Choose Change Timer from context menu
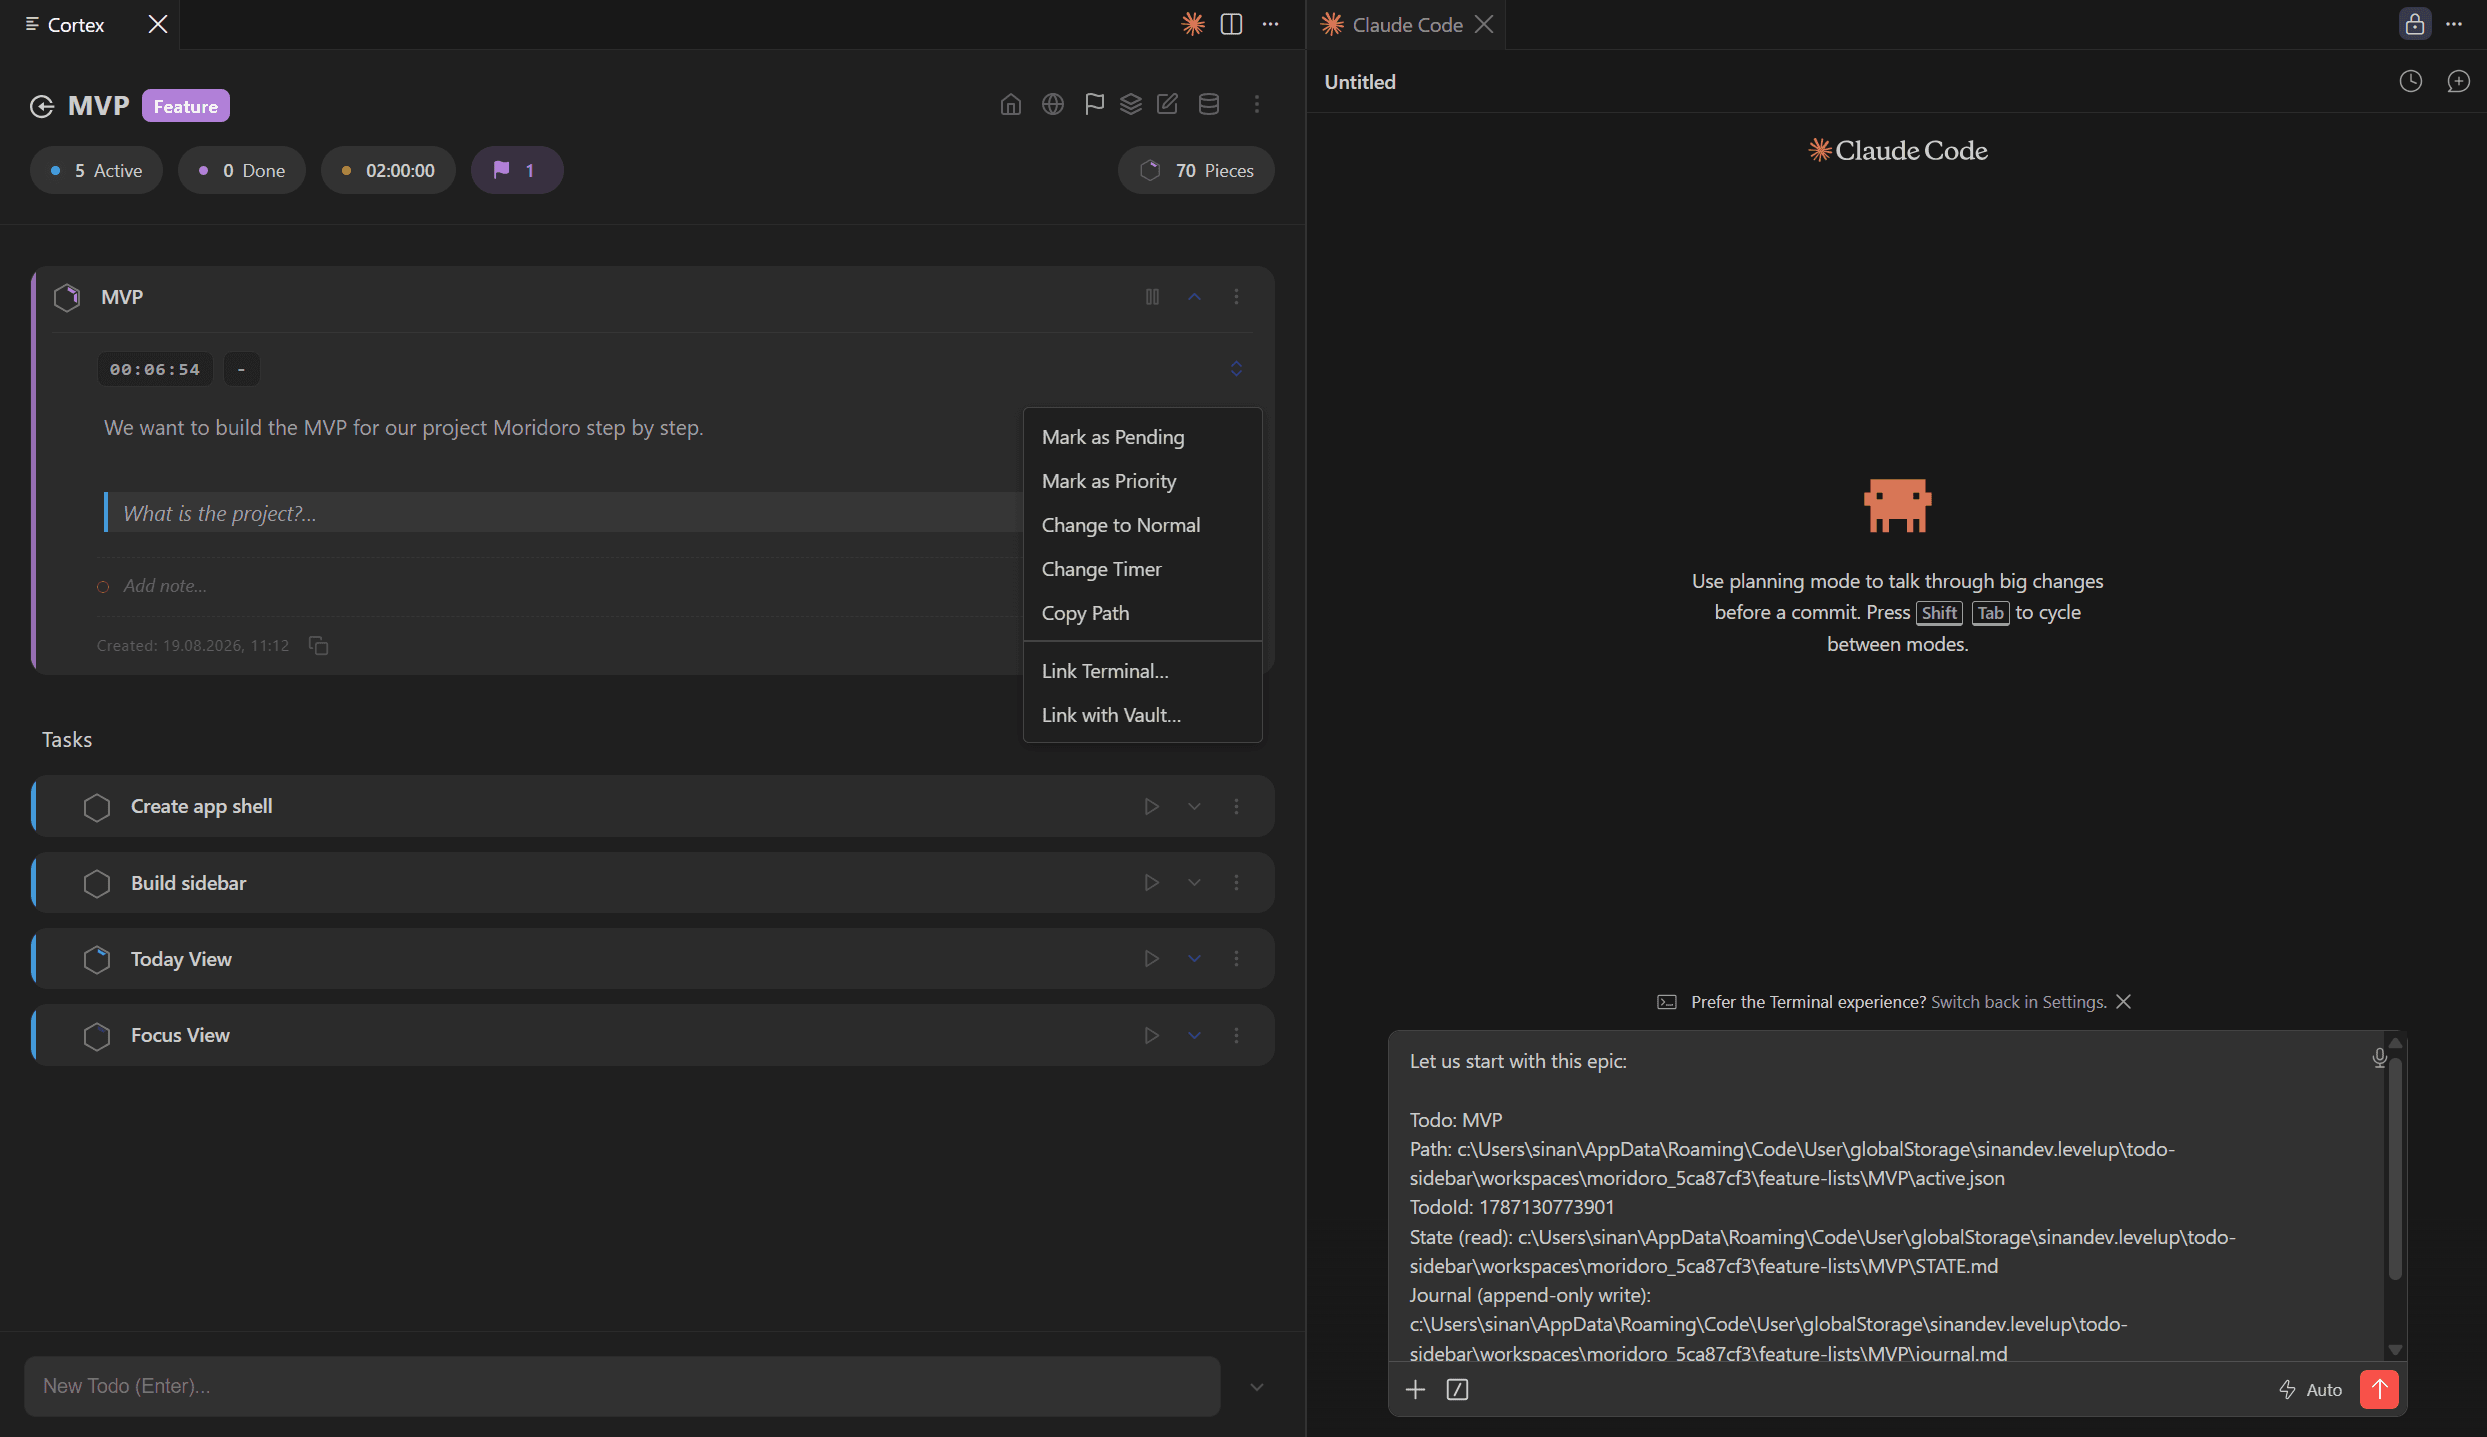Screen dimensions: 2487x1437 [x=1143, y=569]
